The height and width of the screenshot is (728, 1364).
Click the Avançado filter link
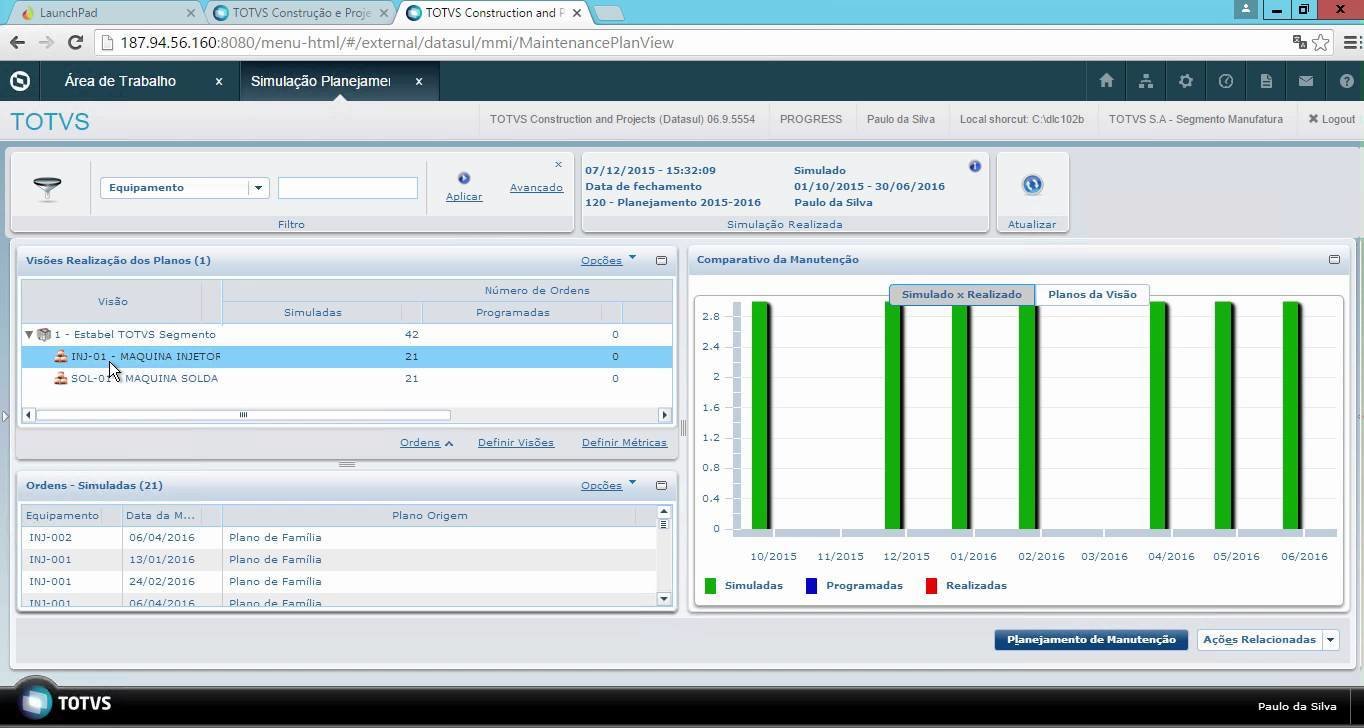(536, 187)
